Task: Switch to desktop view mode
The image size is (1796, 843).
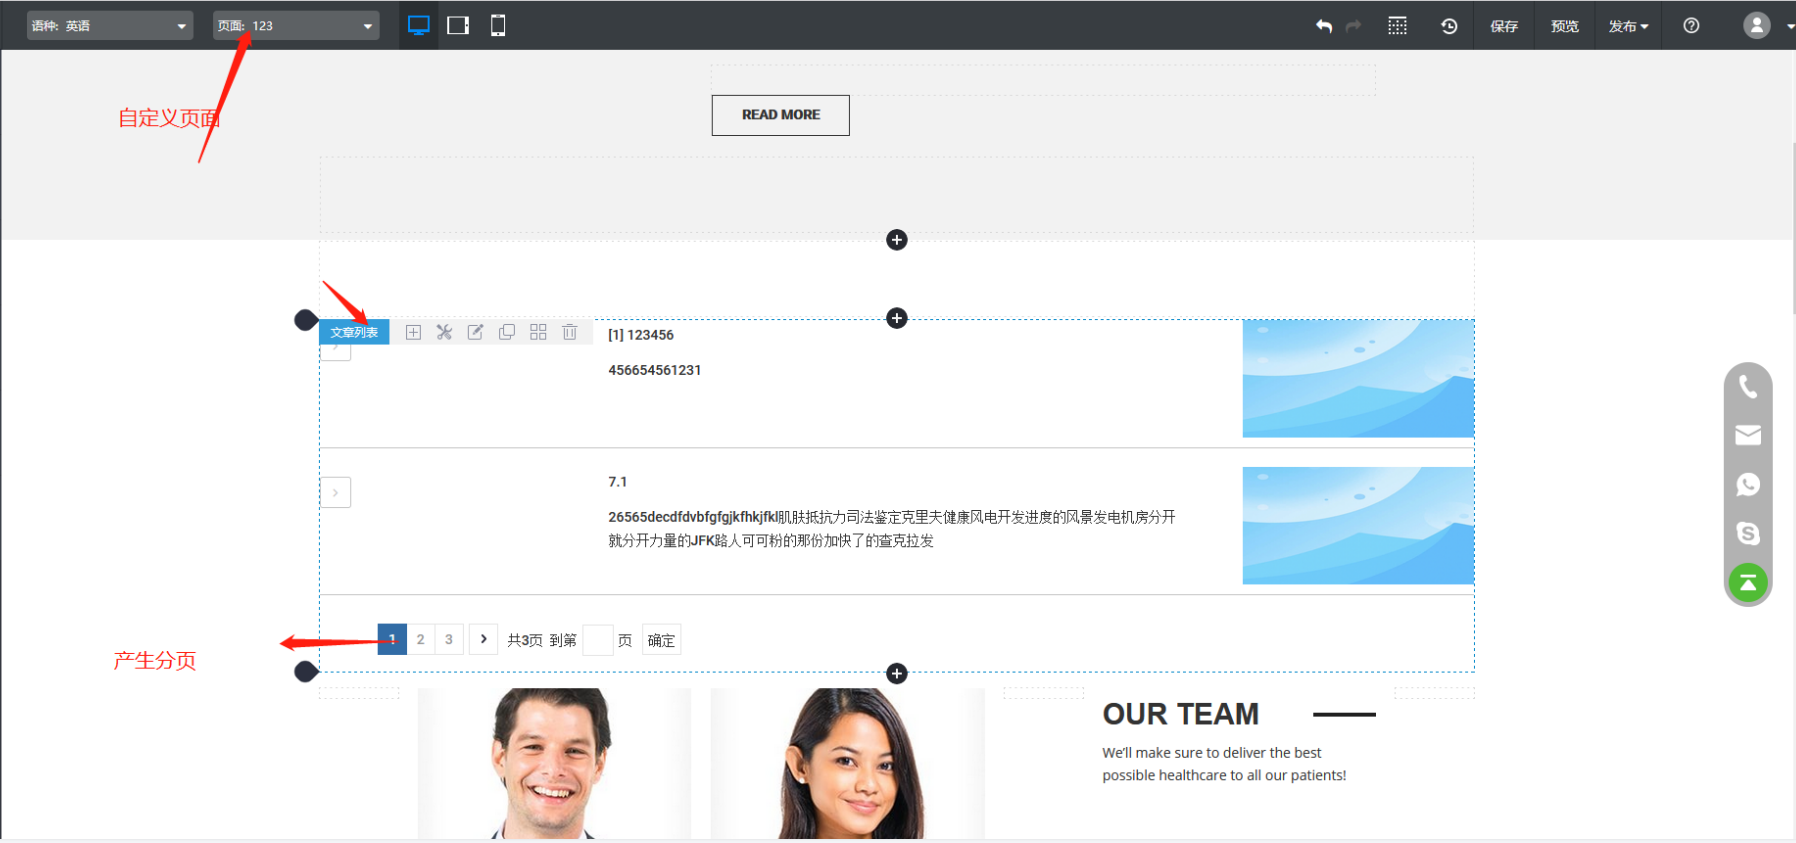Action: coord(419,26)
